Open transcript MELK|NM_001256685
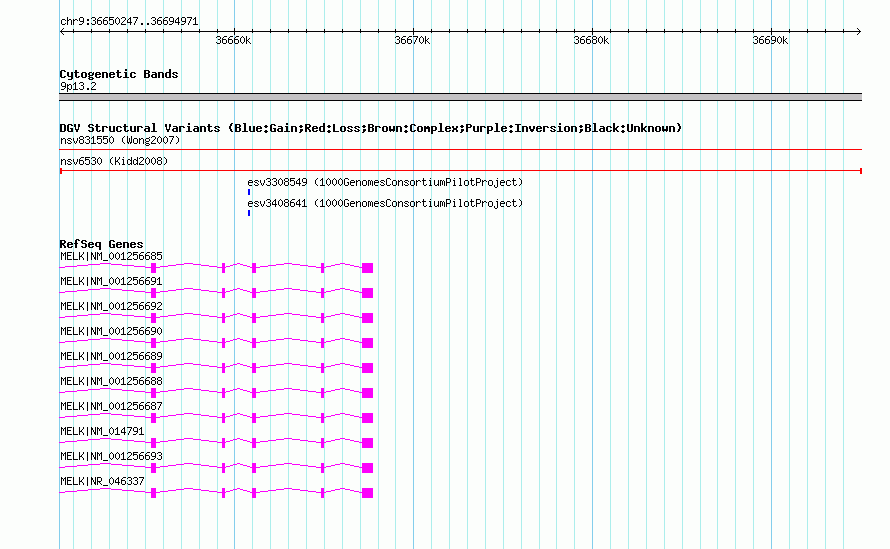Screen dimensions: 890x549 (x=111, y=257)
